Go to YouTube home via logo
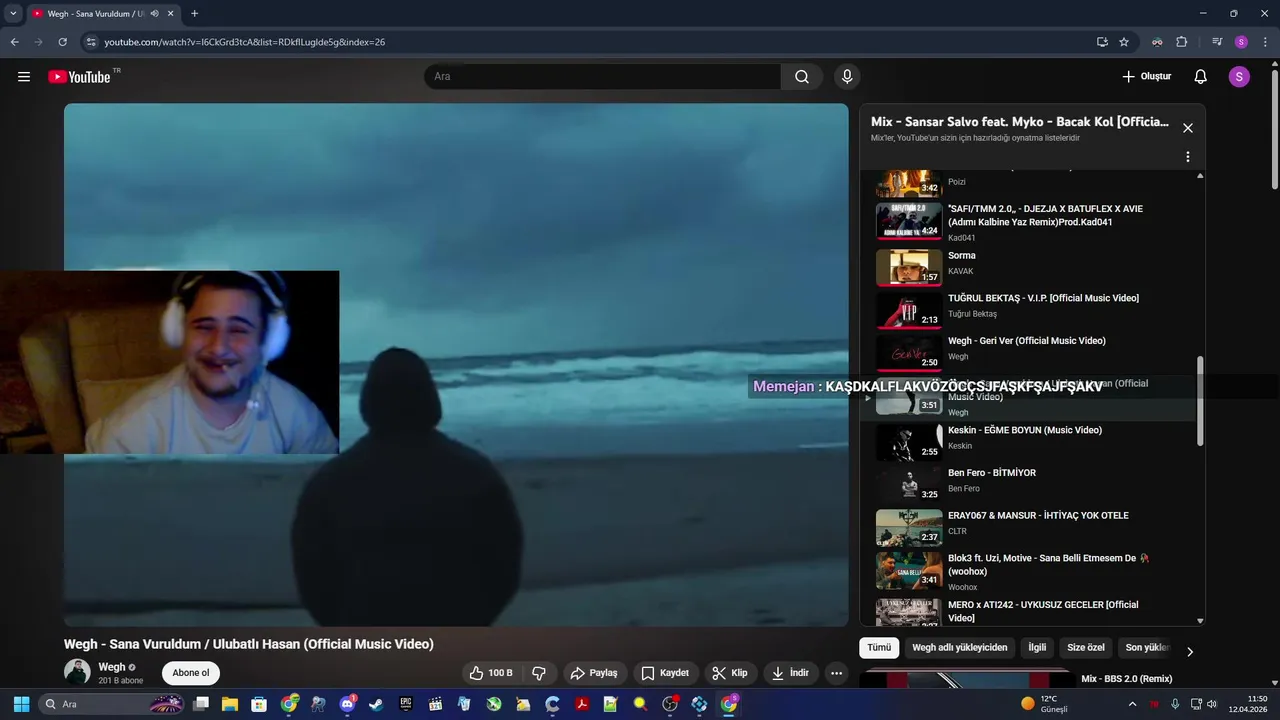 tap(80, 77)
